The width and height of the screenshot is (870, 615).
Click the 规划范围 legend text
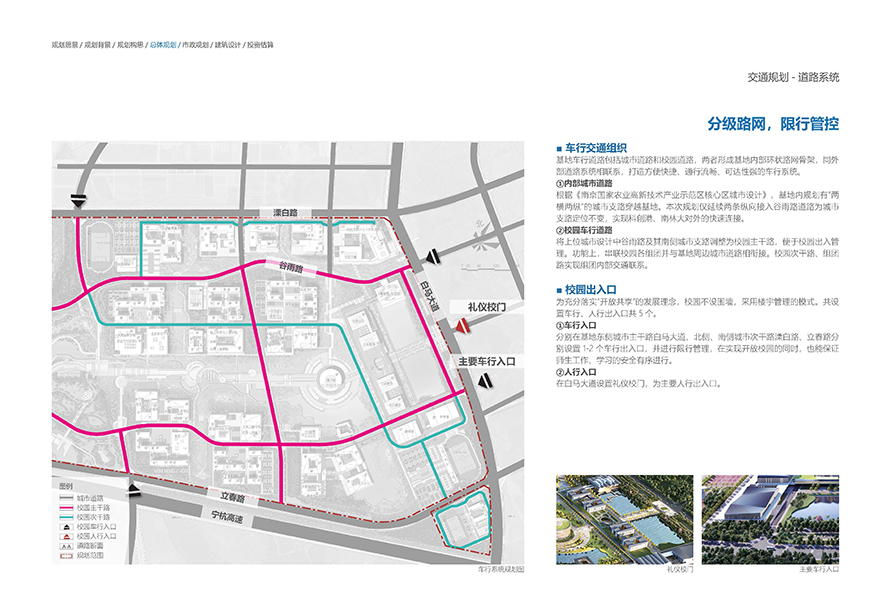[90, 555]
